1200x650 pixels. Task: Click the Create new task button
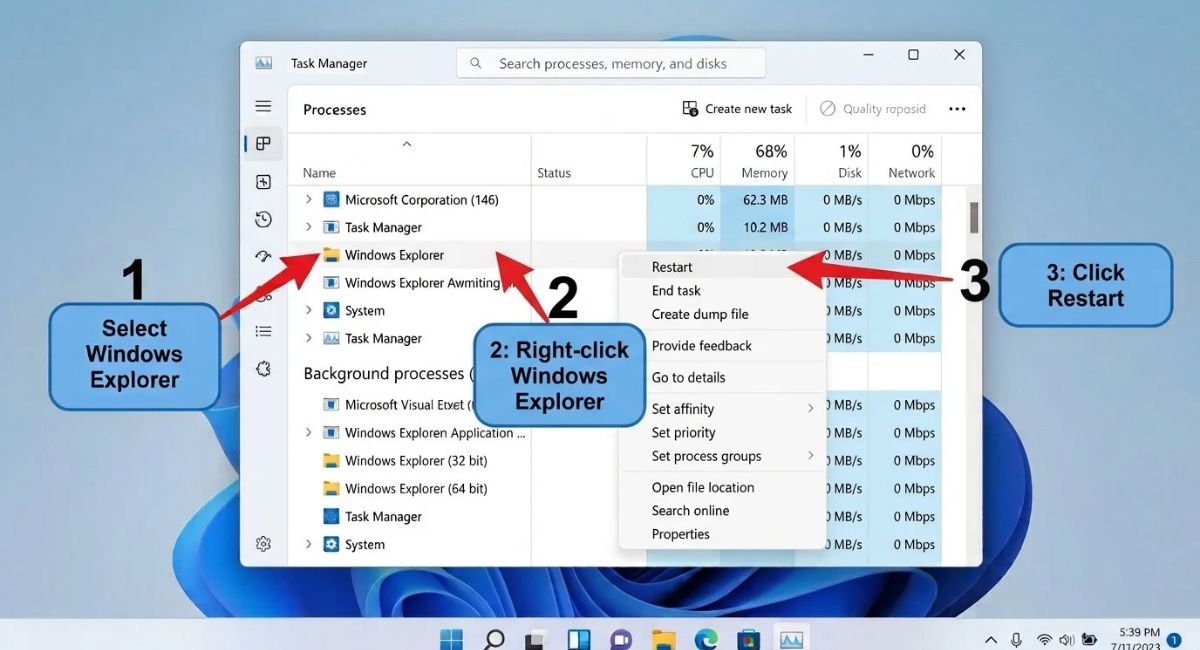coord(737,109)
